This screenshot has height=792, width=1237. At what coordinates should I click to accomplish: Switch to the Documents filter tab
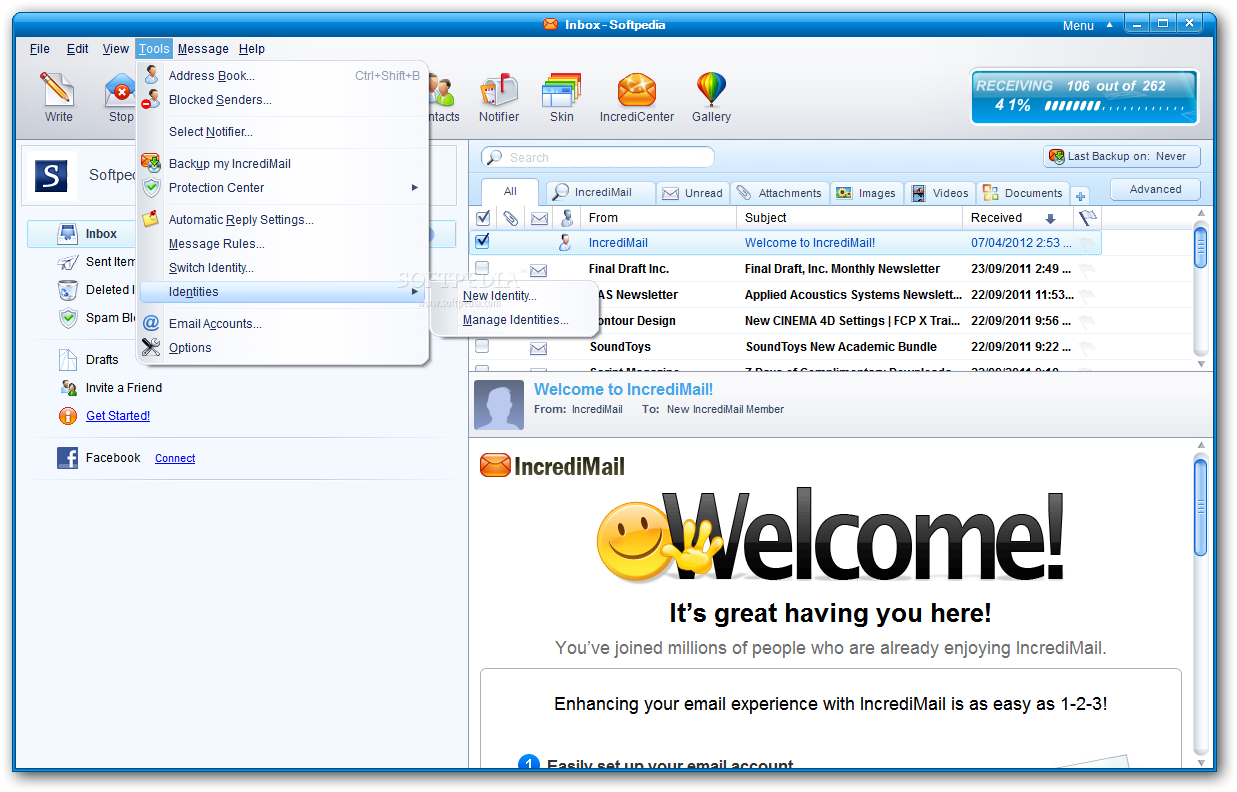(x=1023, y=193)
